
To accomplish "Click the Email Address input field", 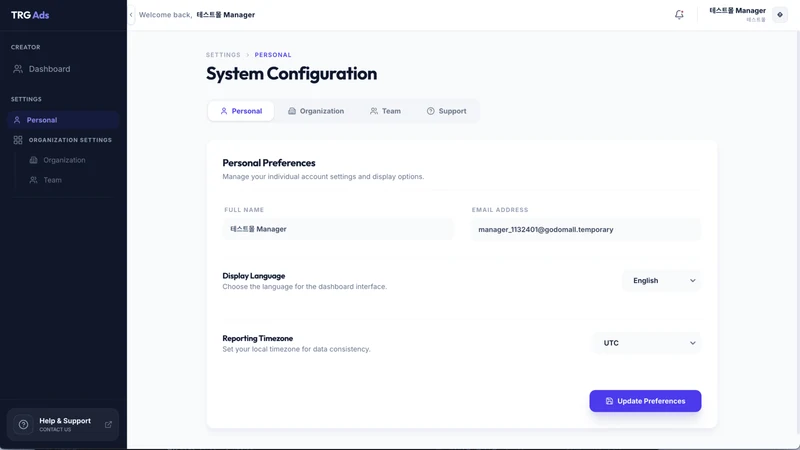I will [586, 230].
